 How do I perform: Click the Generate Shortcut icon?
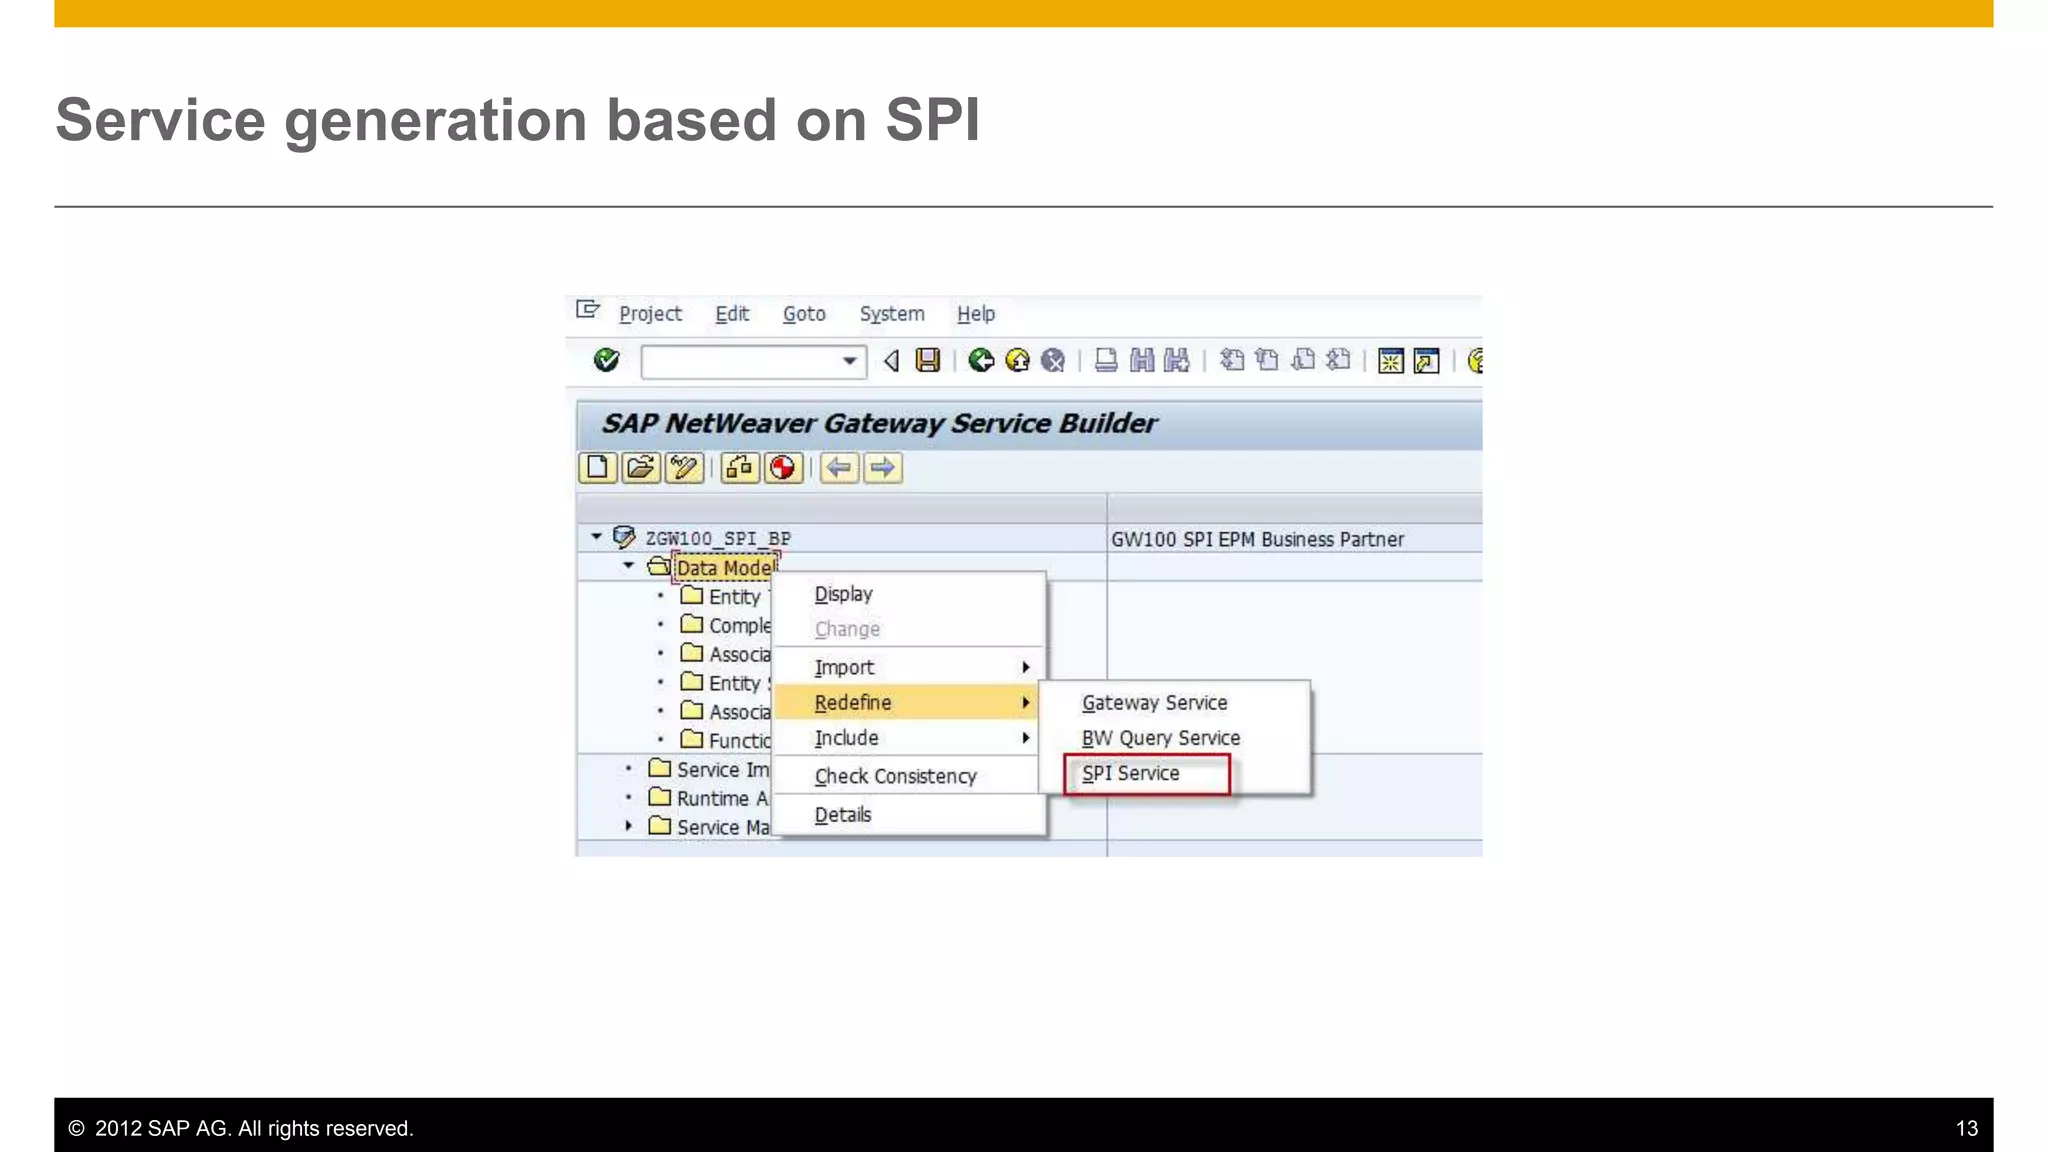point(1427,360)
